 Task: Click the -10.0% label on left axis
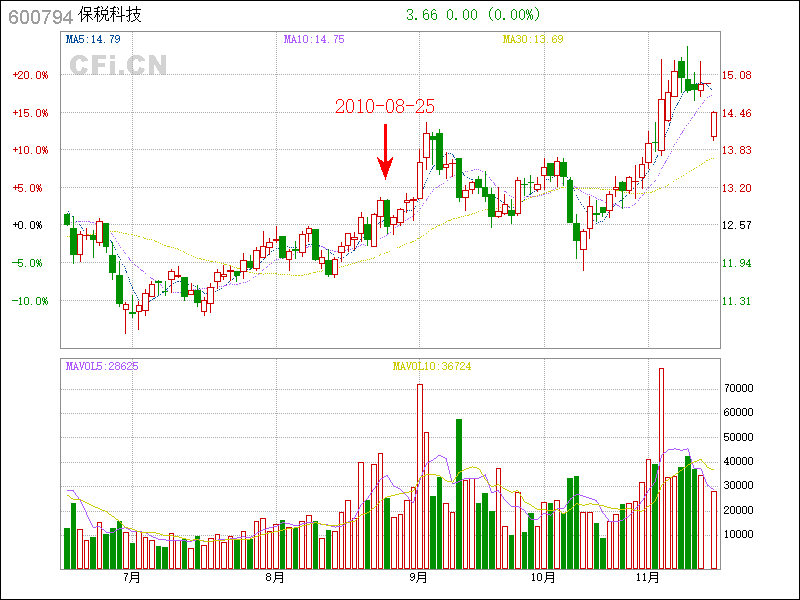(30, 301)
